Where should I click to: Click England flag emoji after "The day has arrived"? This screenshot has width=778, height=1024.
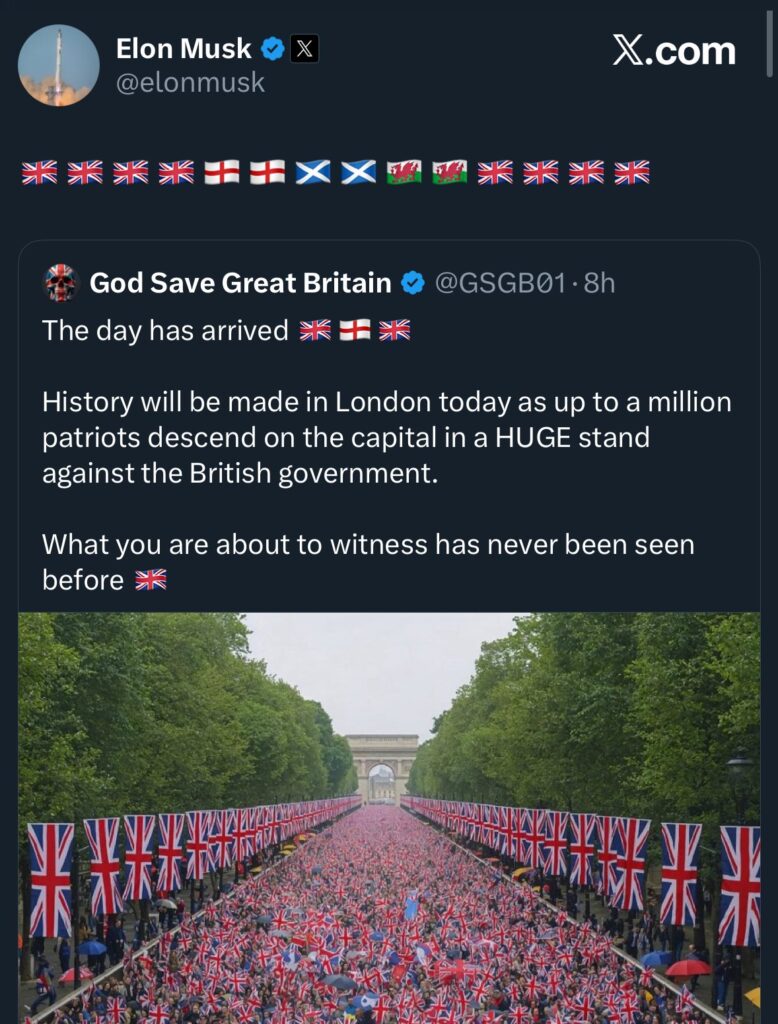click(x=355, y=331)
